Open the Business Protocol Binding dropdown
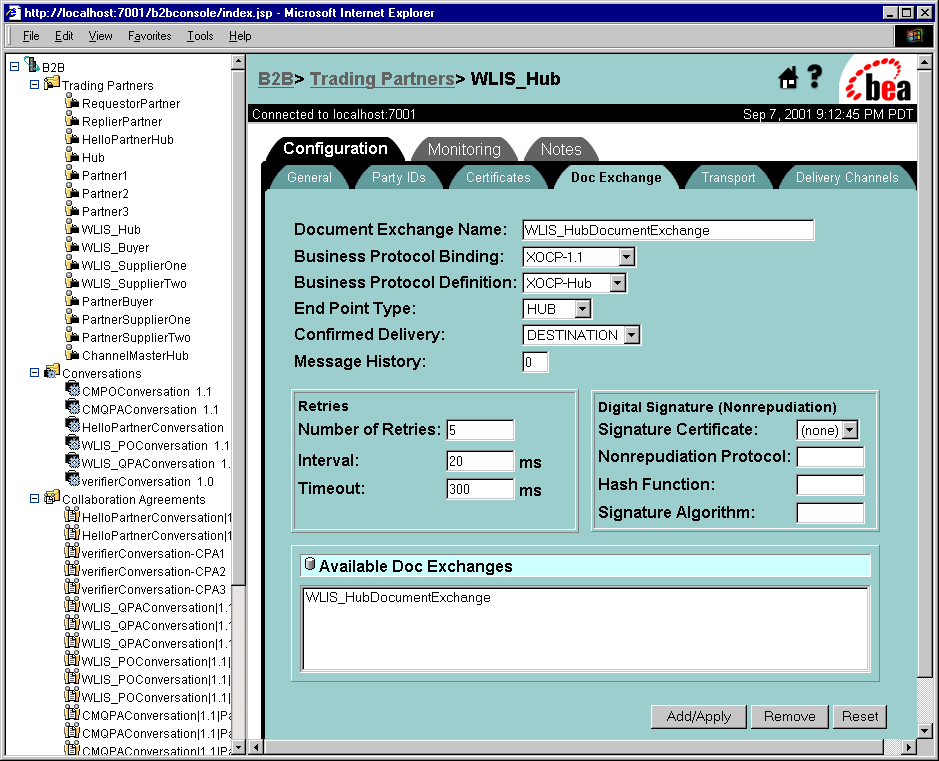Screen dimensions: 939x761 626,257
